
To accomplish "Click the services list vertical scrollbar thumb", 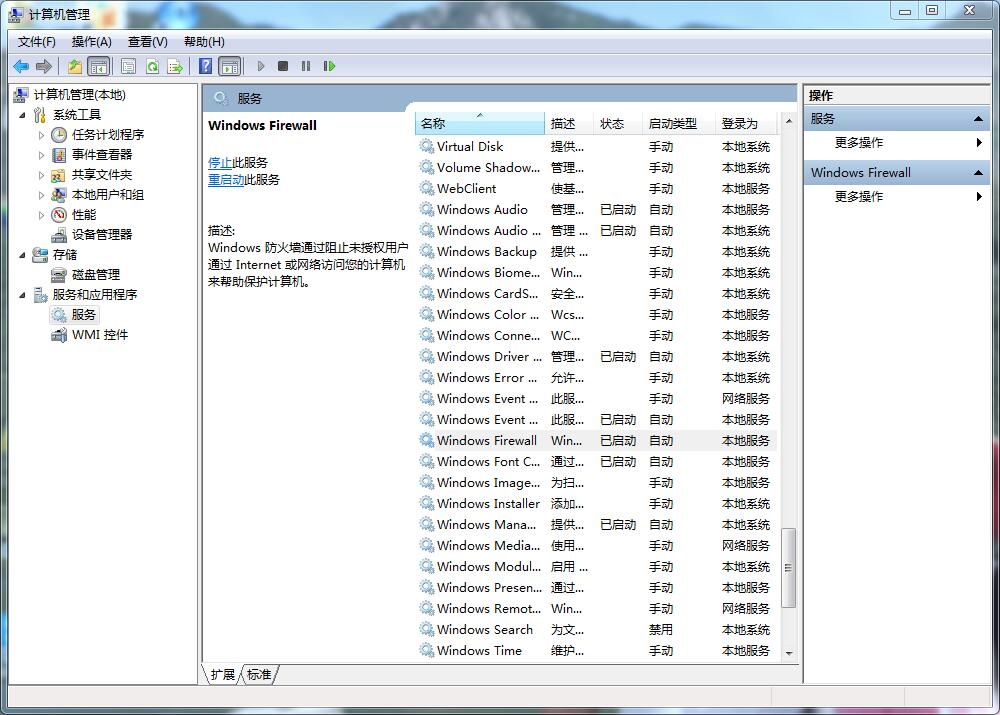I will (x=788, y=567).
